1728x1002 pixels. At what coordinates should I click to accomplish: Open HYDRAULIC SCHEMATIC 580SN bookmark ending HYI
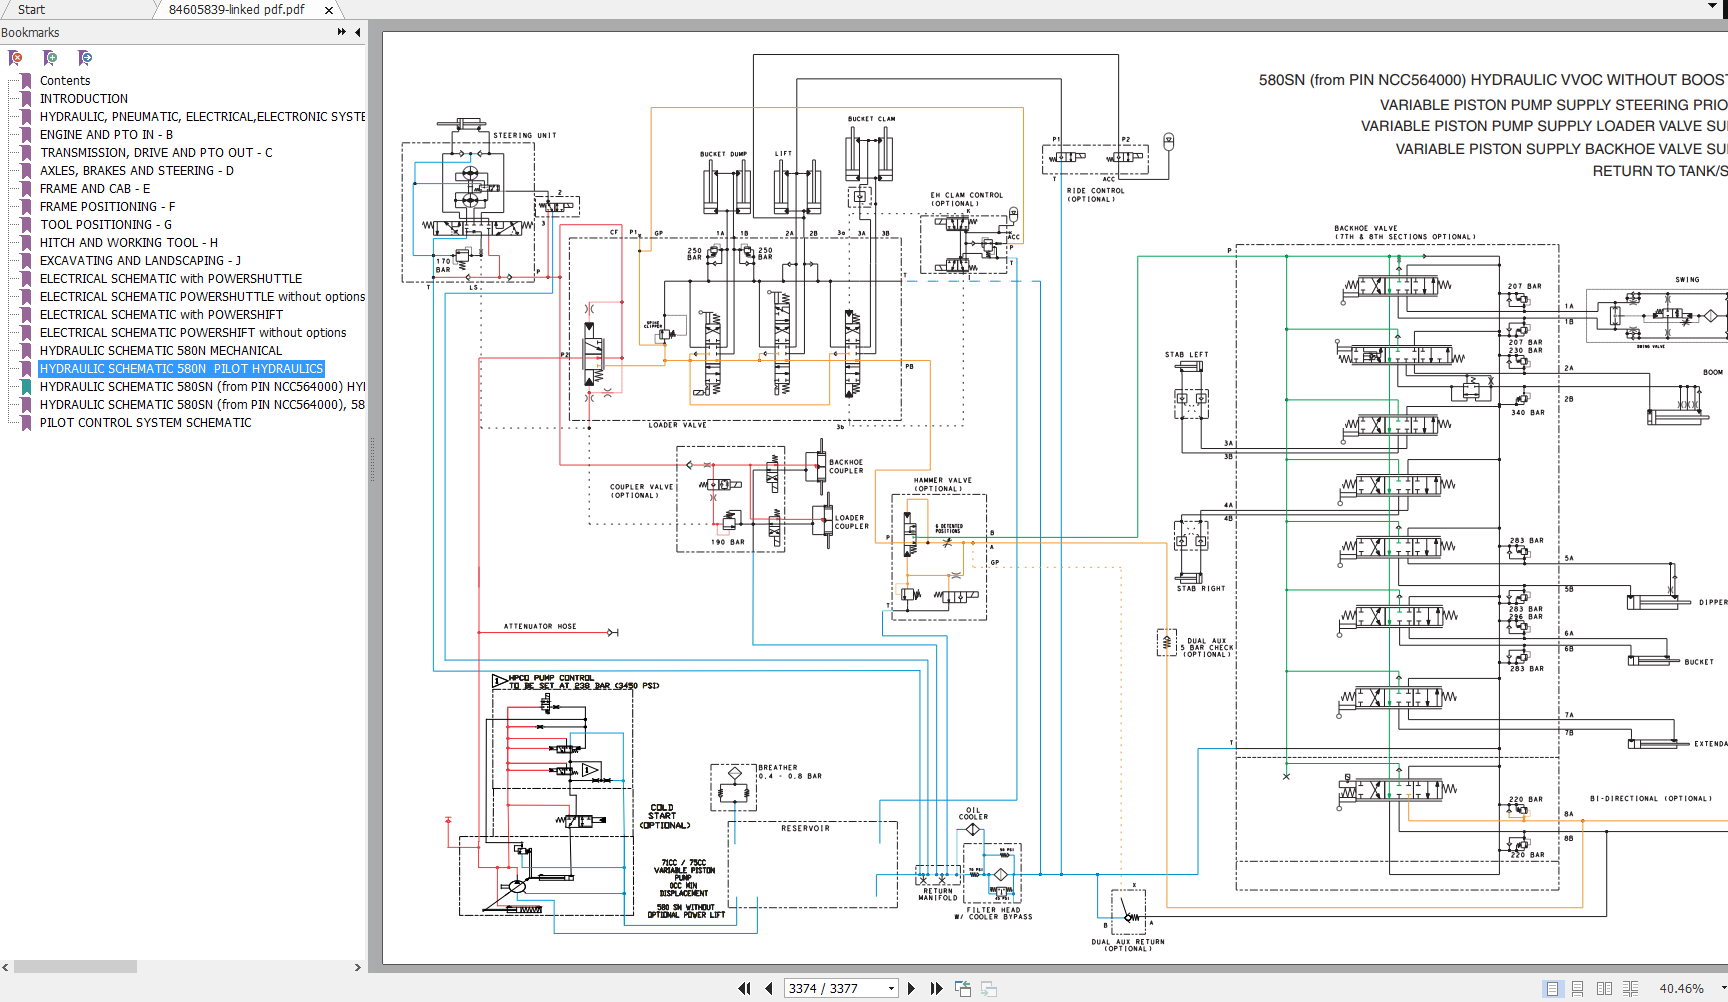click(203, 387)
